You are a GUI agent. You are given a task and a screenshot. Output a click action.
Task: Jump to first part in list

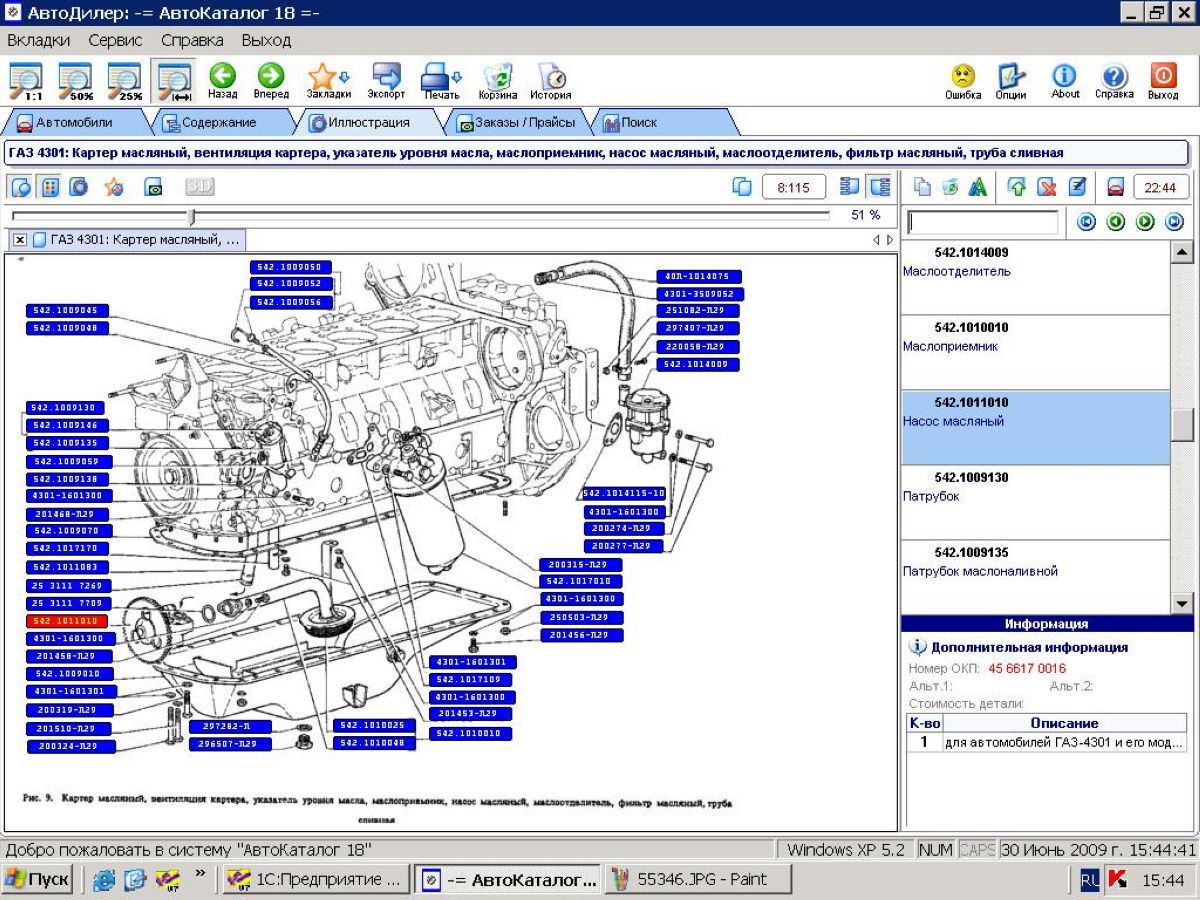coord(1087,222)
